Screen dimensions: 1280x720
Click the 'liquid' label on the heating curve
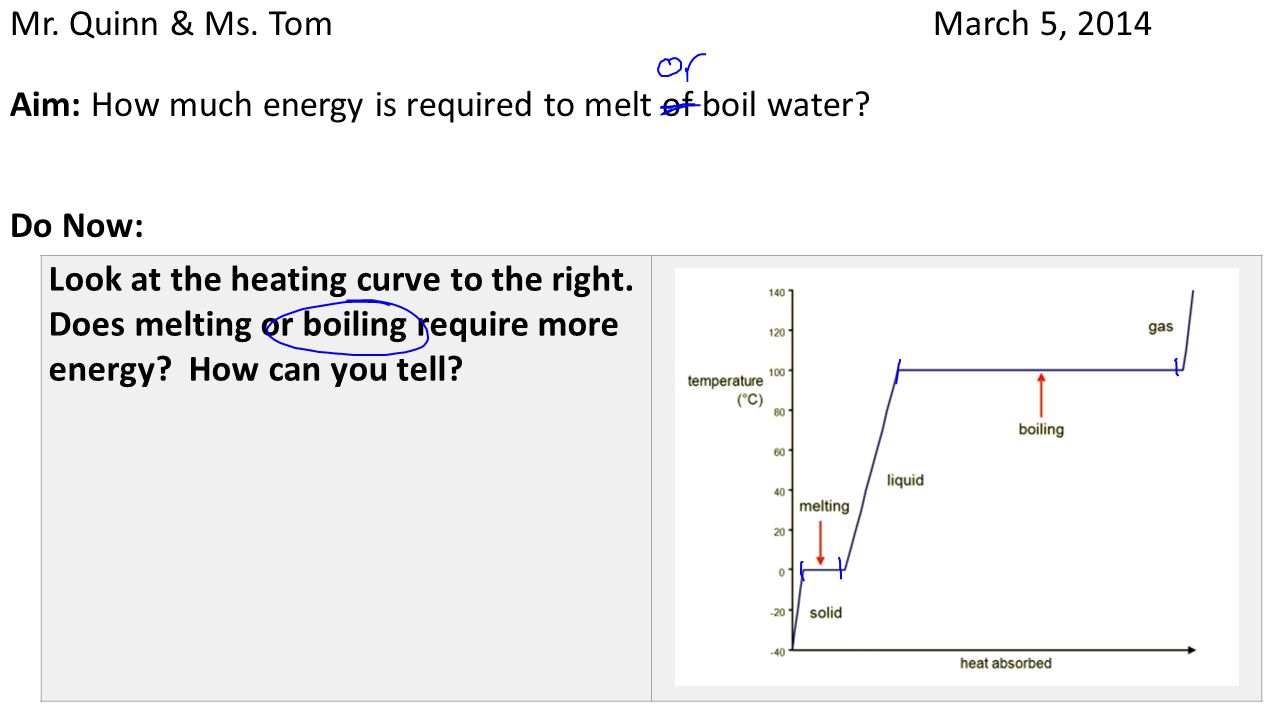(905, 480)
